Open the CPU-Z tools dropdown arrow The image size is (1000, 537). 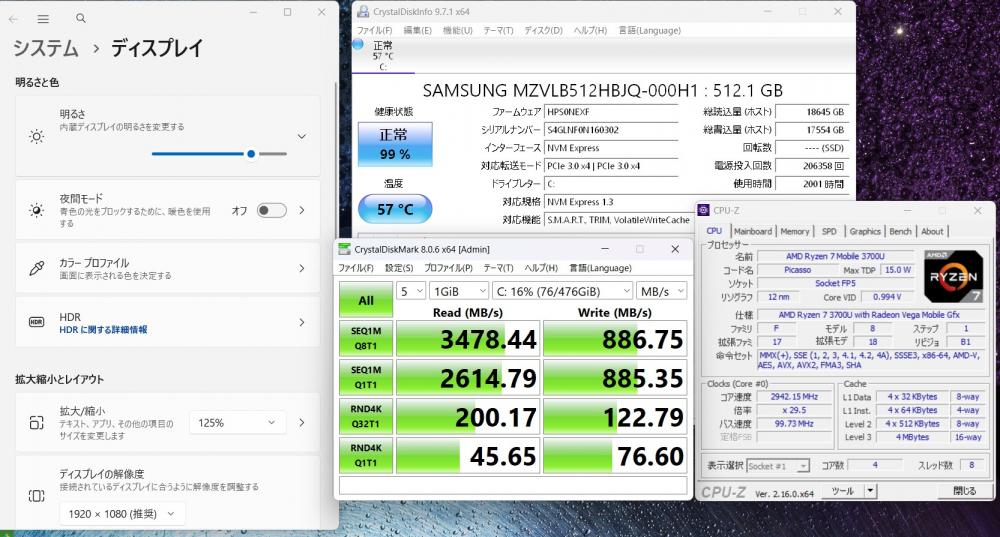click(870, 491)
